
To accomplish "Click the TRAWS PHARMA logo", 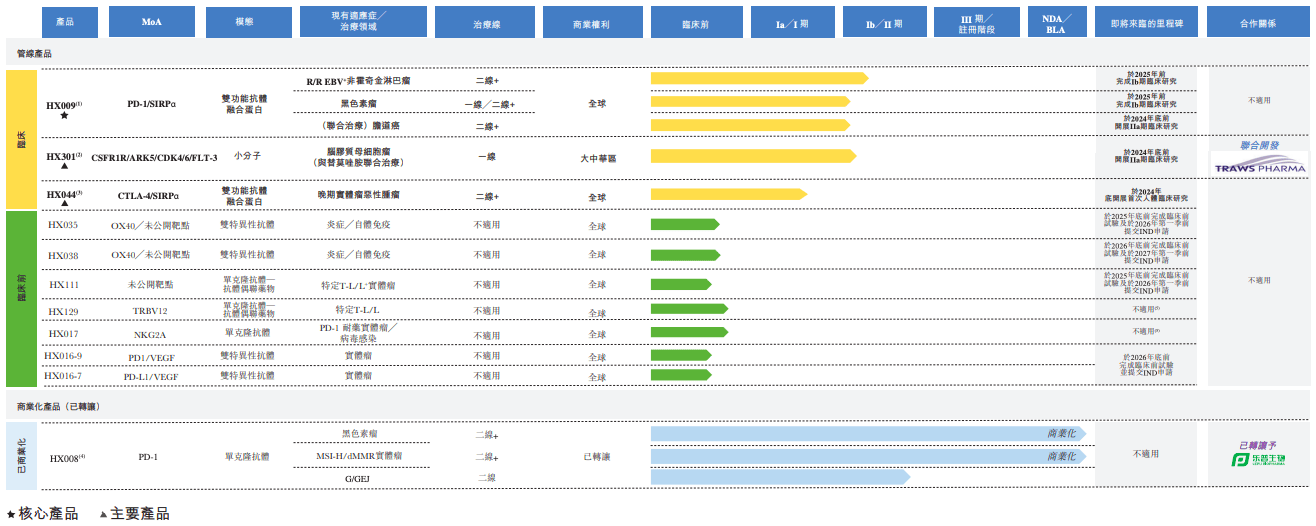I will pos(1259,166).
